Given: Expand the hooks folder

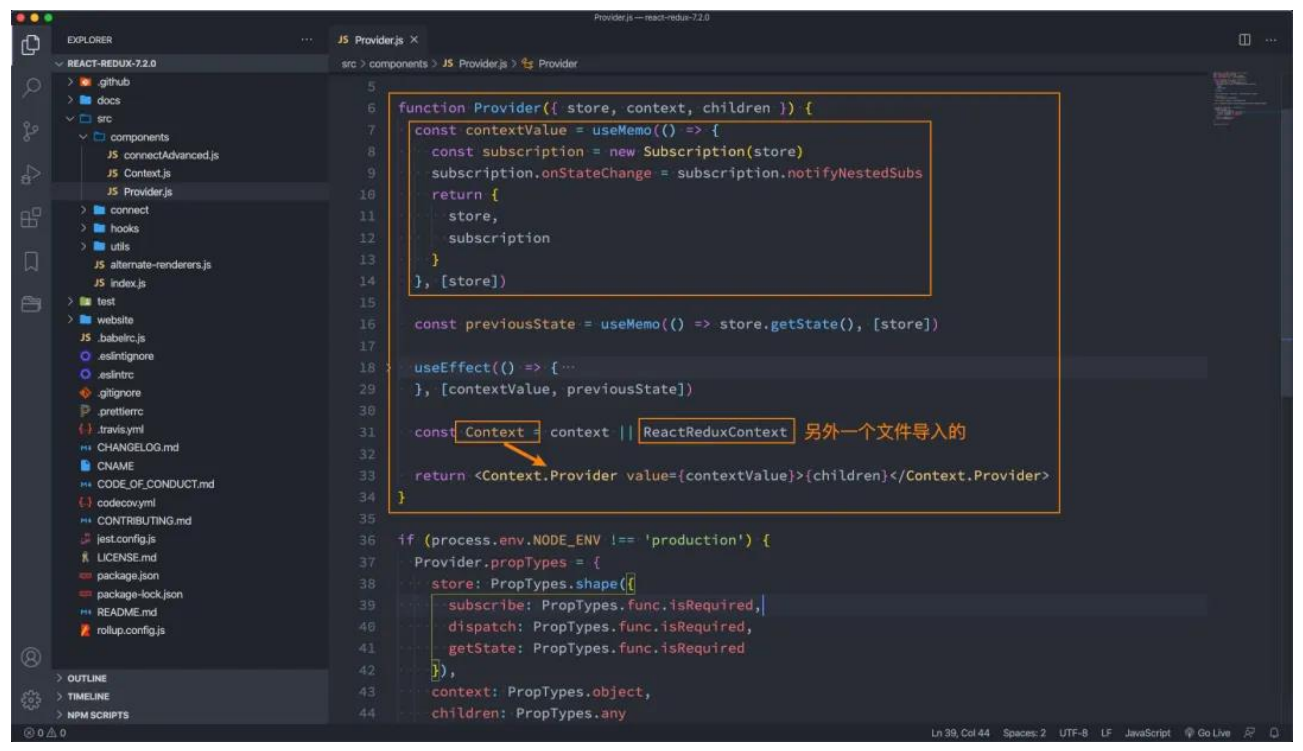Looking at the screenshot, I should pos(192,228).
